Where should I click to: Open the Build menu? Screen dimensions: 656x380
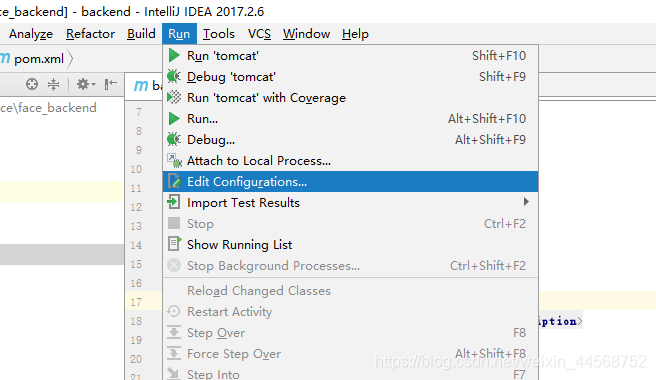click(x=141, y=34)
